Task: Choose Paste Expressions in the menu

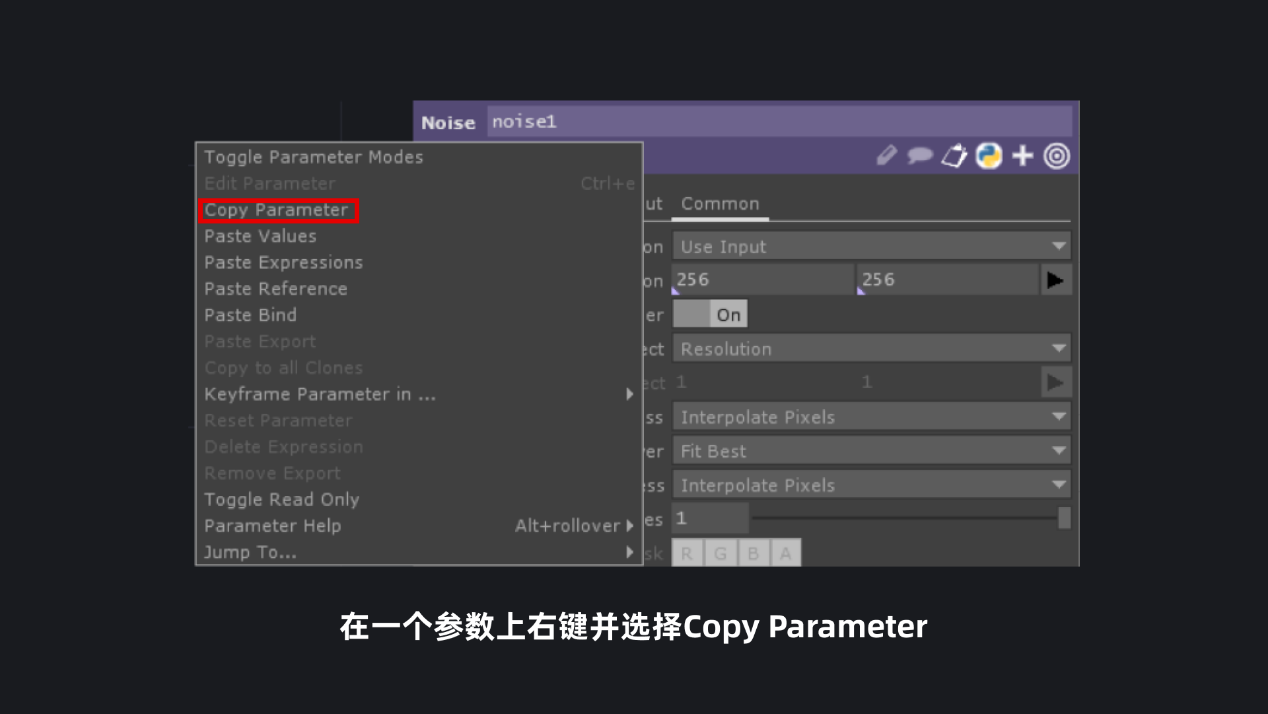Action: 283,262
